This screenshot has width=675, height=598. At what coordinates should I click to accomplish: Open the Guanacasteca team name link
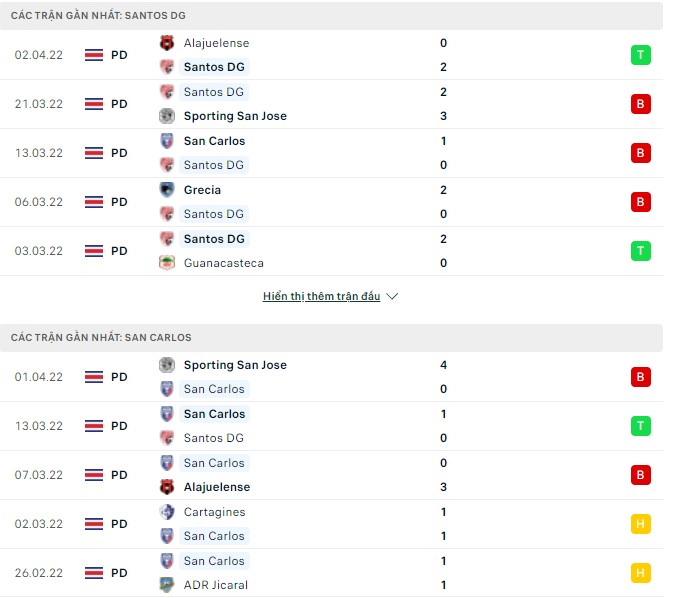coord(224,263)
